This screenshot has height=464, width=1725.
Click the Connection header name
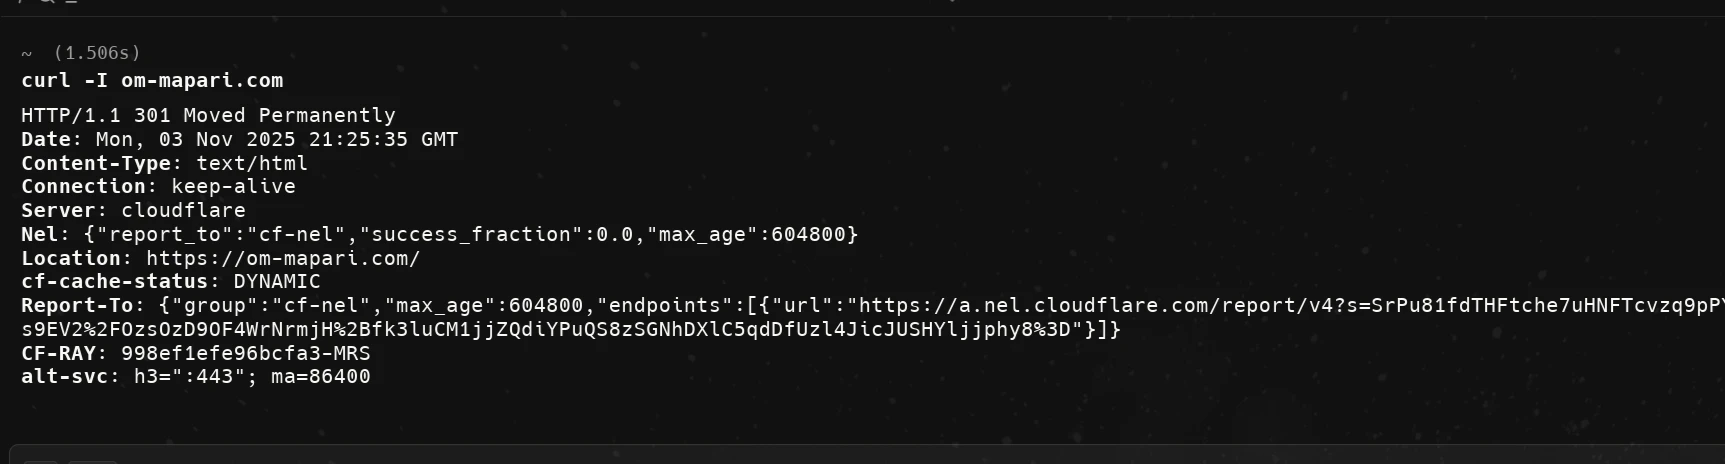pos(84,187)
